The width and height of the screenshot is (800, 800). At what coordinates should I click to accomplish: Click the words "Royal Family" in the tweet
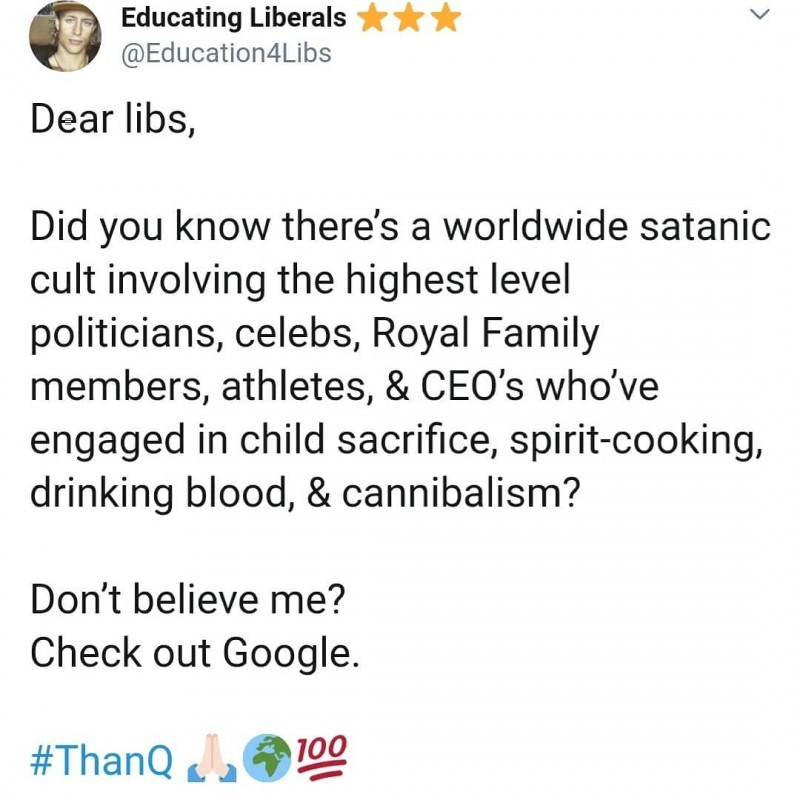coord(486,335)
